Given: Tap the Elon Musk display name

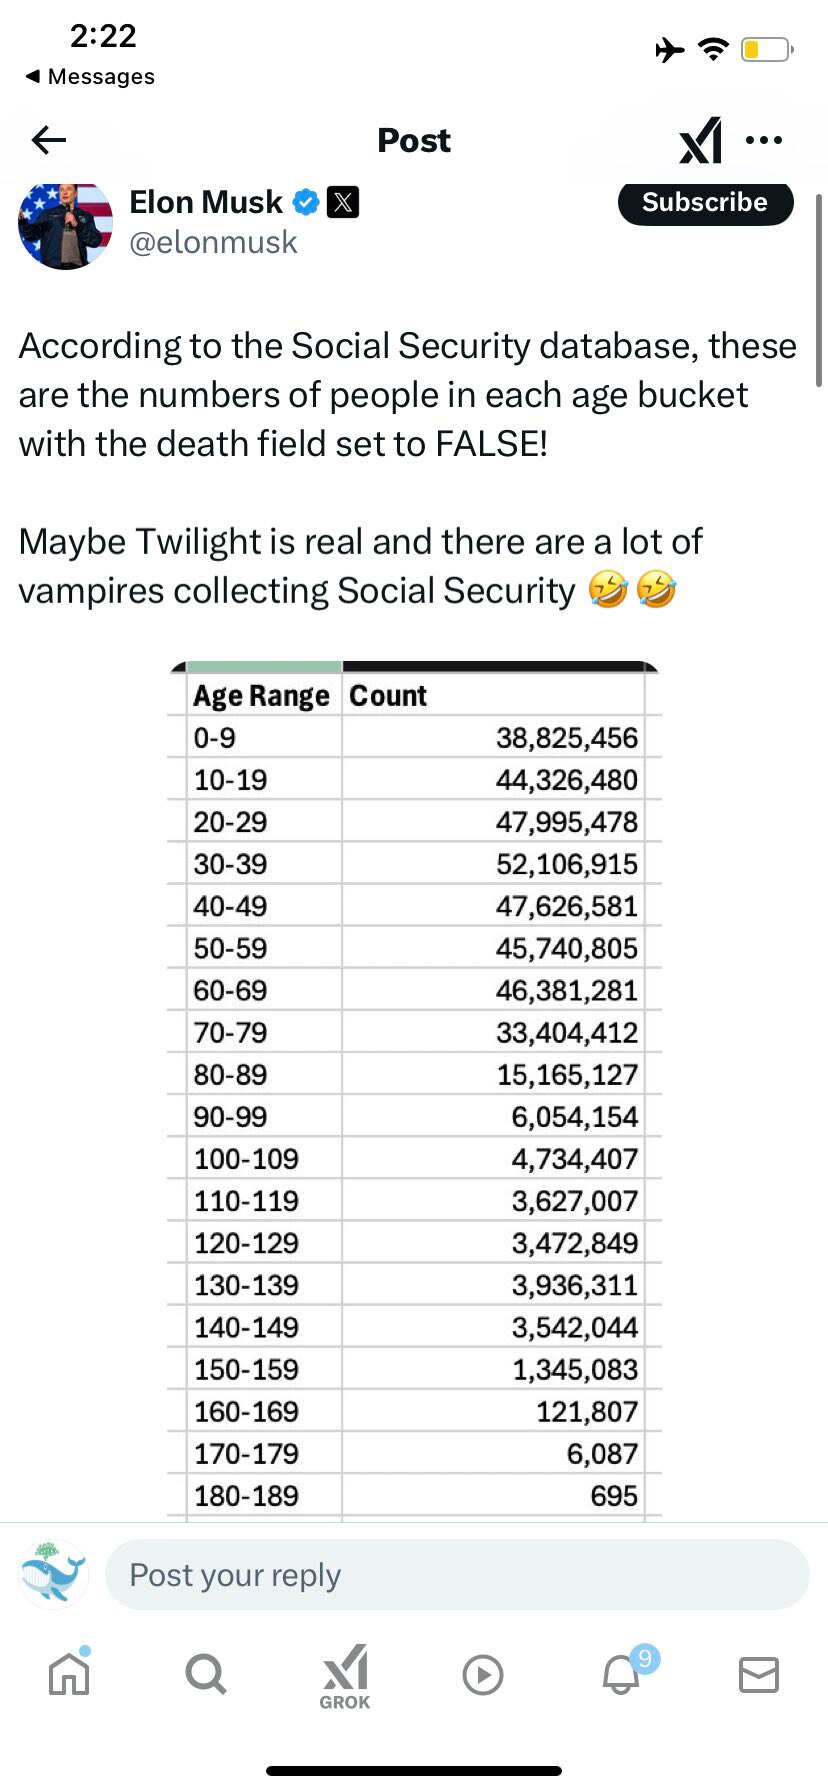Looking at the screenshot, I should click(x=206, y=202).
